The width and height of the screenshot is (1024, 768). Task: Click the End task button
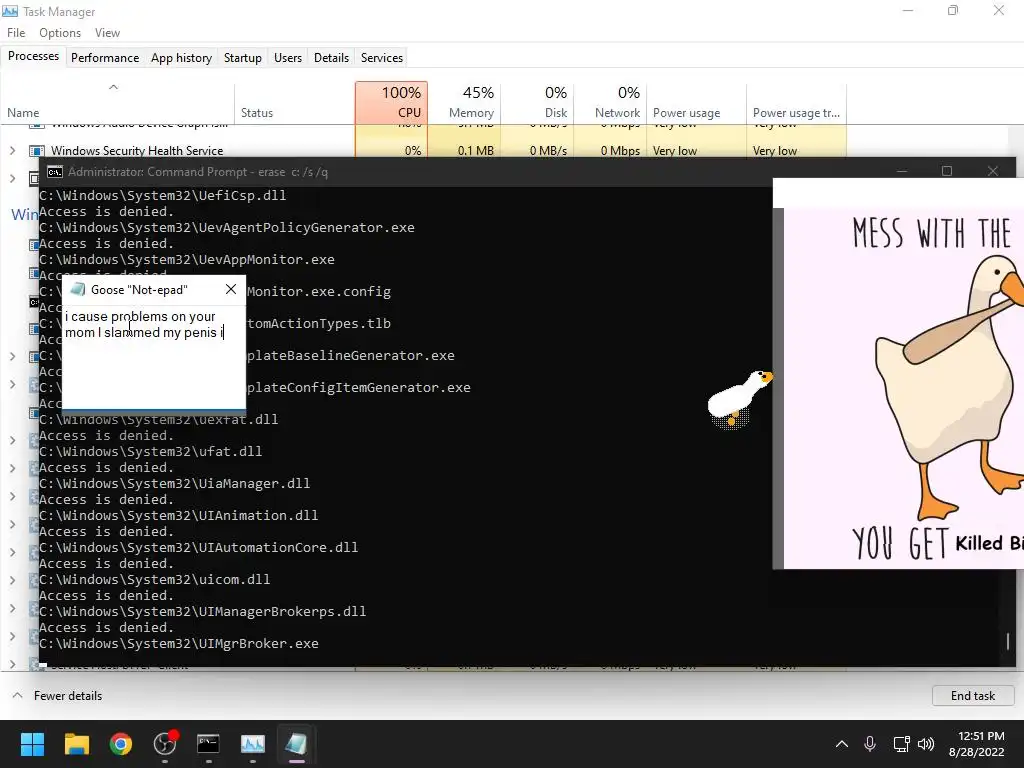click(972, 696)
